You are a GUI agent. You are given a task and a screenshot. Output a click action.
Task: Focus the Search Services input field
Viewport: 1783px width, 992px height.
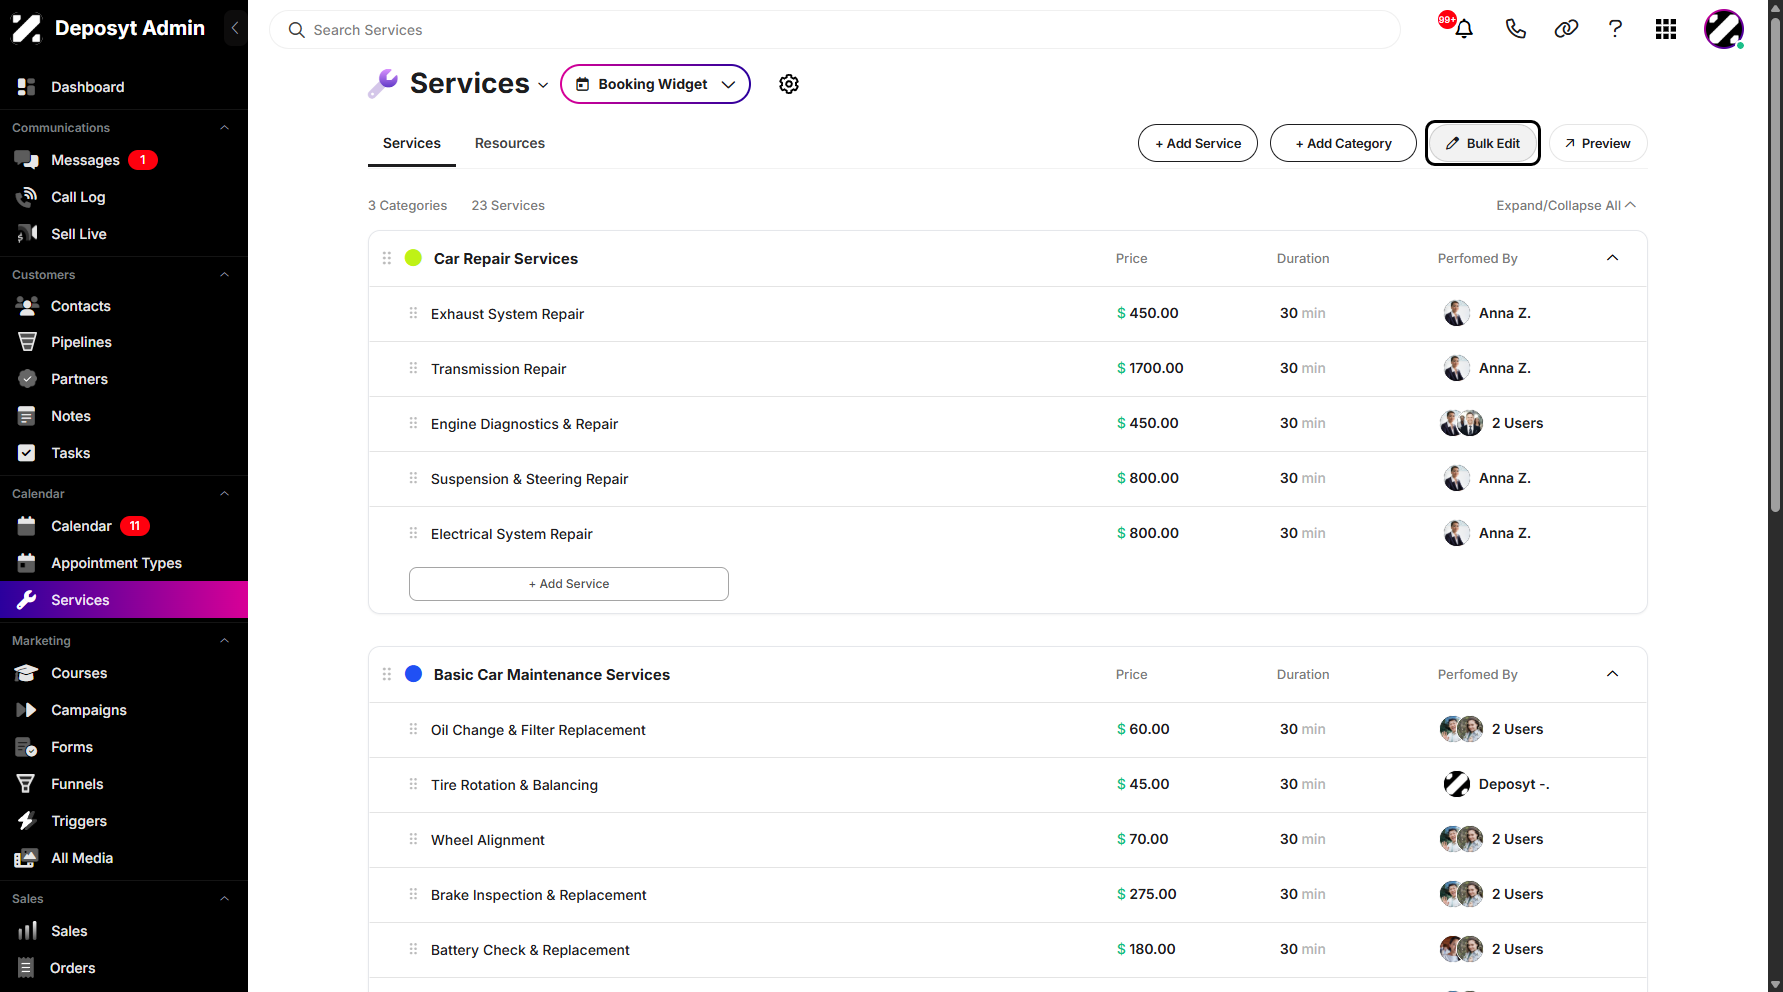click(835, 30)
